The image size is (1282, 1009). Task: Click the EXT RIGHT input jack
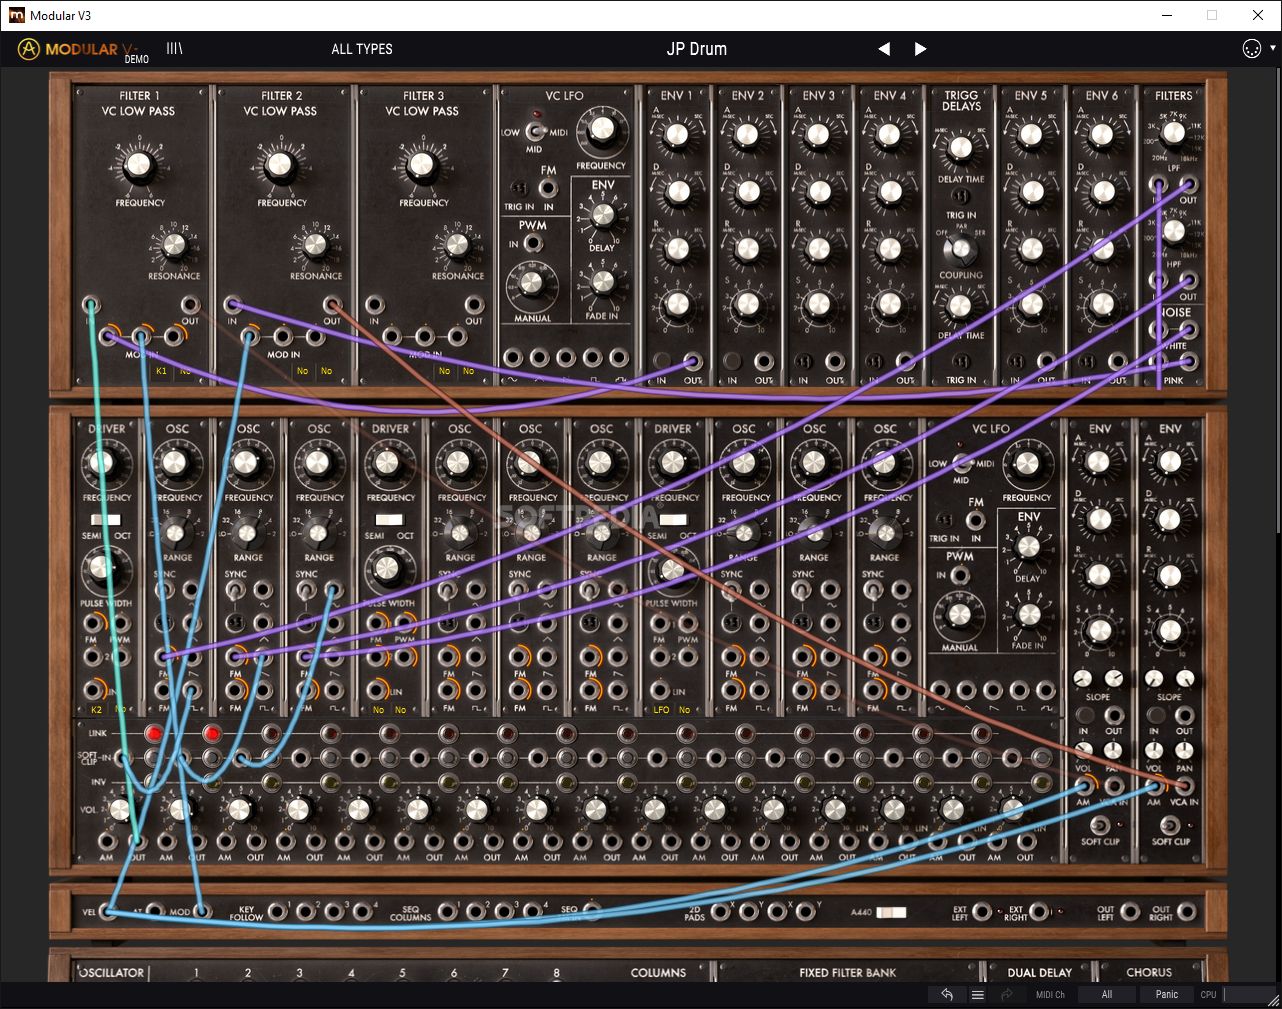(1040, 911)
